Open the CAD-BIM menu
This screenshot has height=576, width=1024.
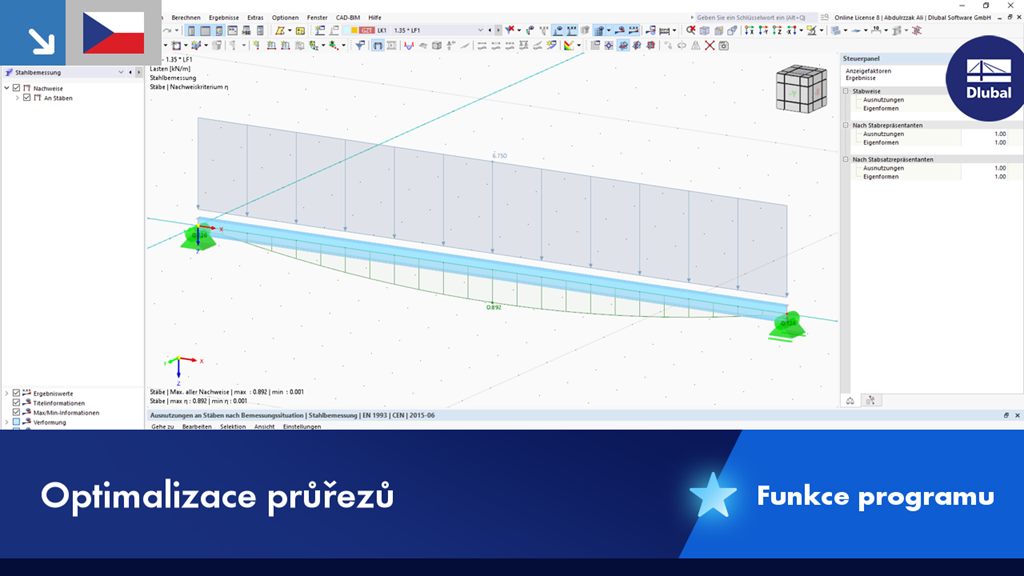coord(347,17)
